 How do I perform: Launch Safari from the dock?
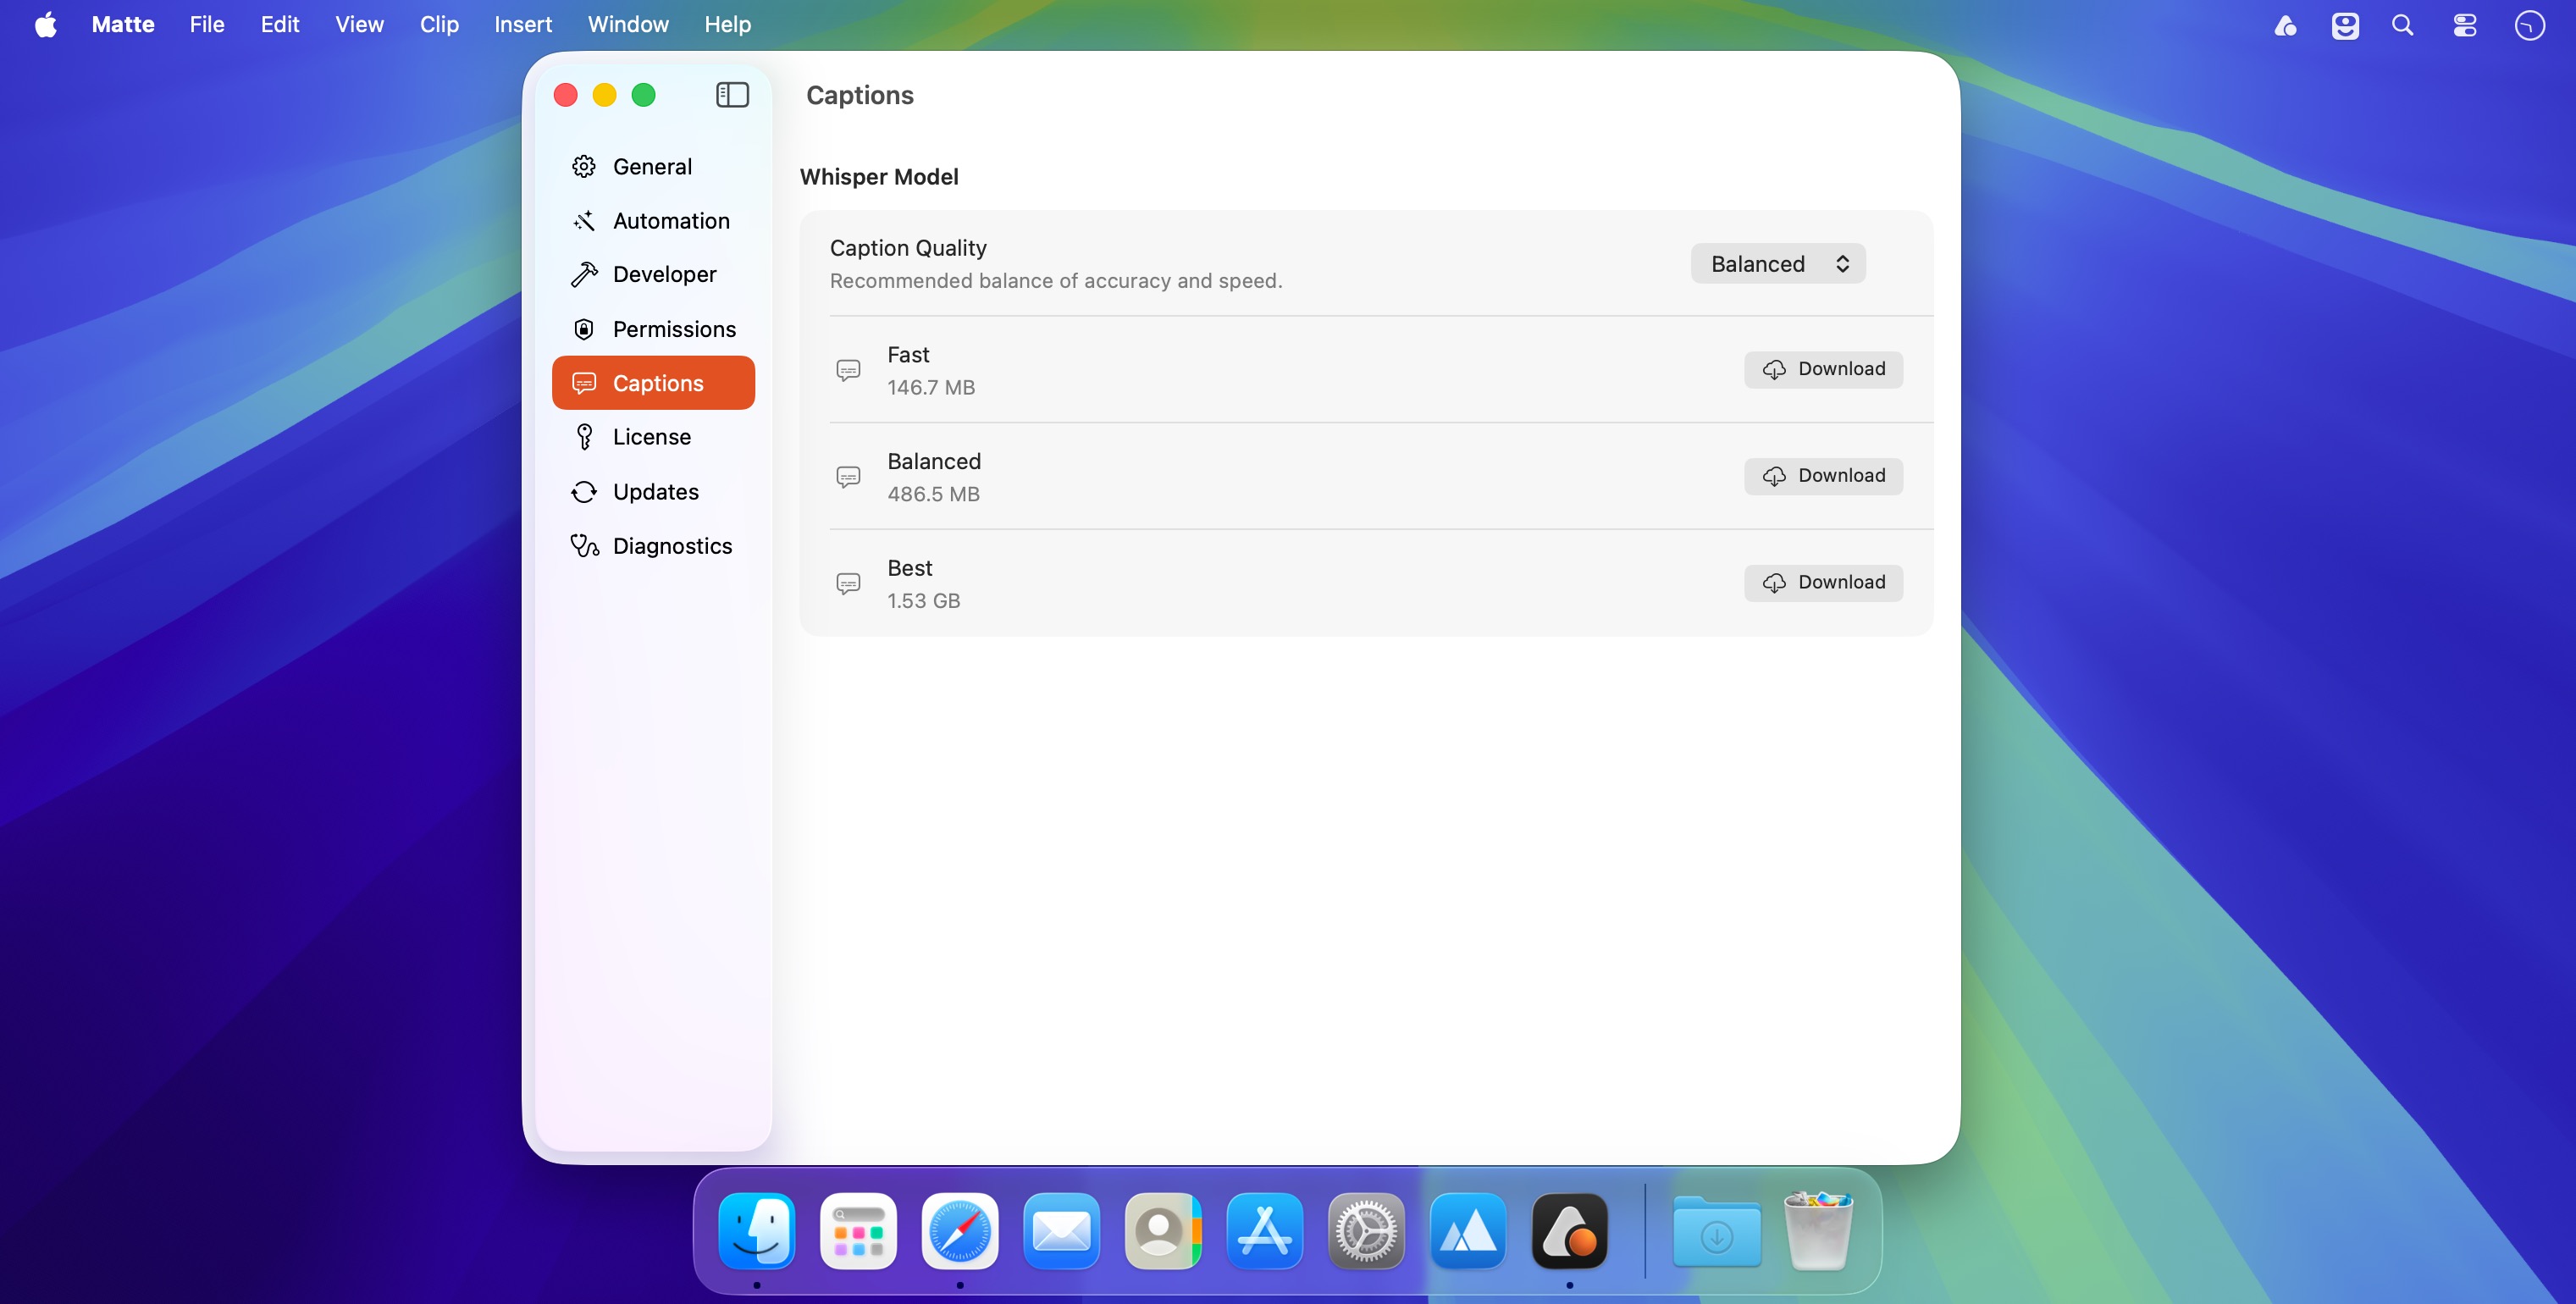(960, 1231)
